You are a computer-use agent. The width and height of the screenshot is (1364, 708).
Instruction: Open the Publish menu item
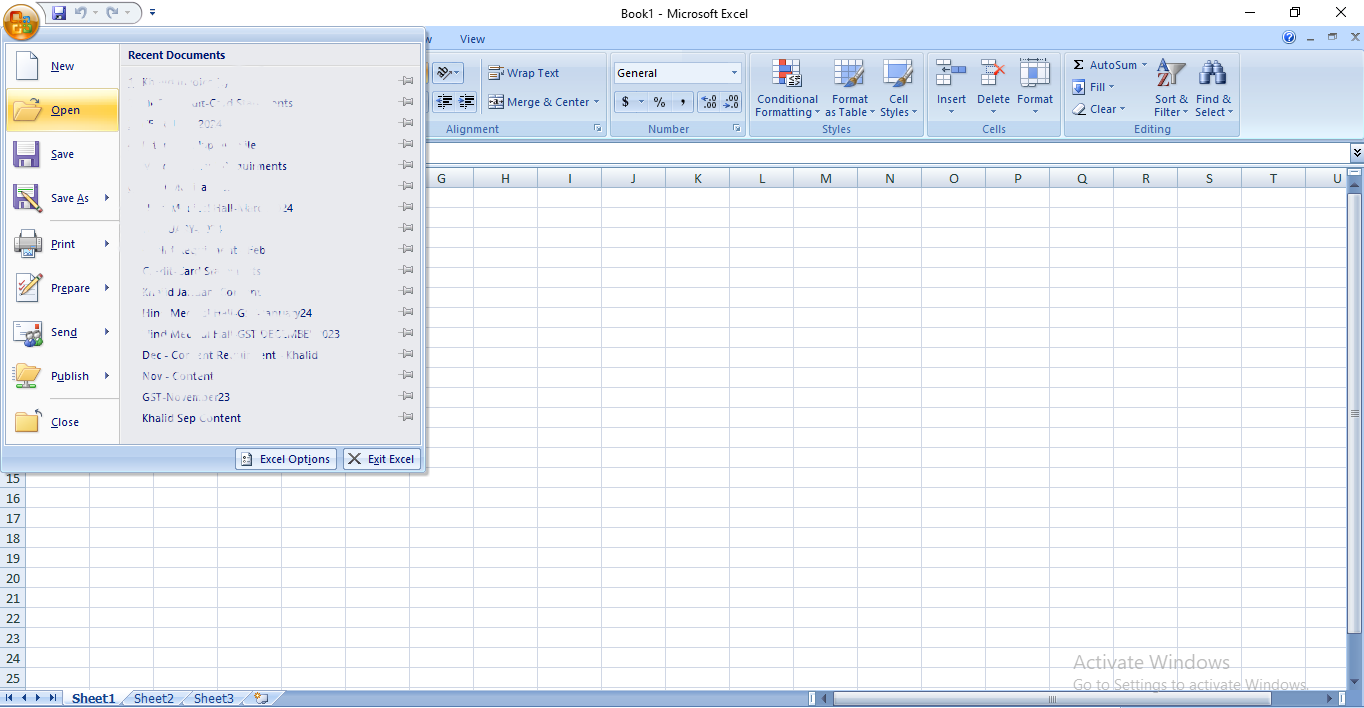click(62, 376)
